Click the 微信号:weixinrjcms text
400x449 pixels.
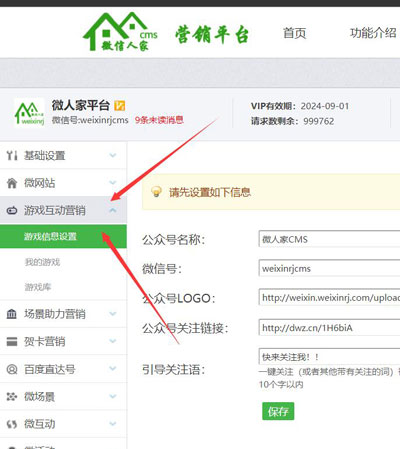click(x=90, y=120)
